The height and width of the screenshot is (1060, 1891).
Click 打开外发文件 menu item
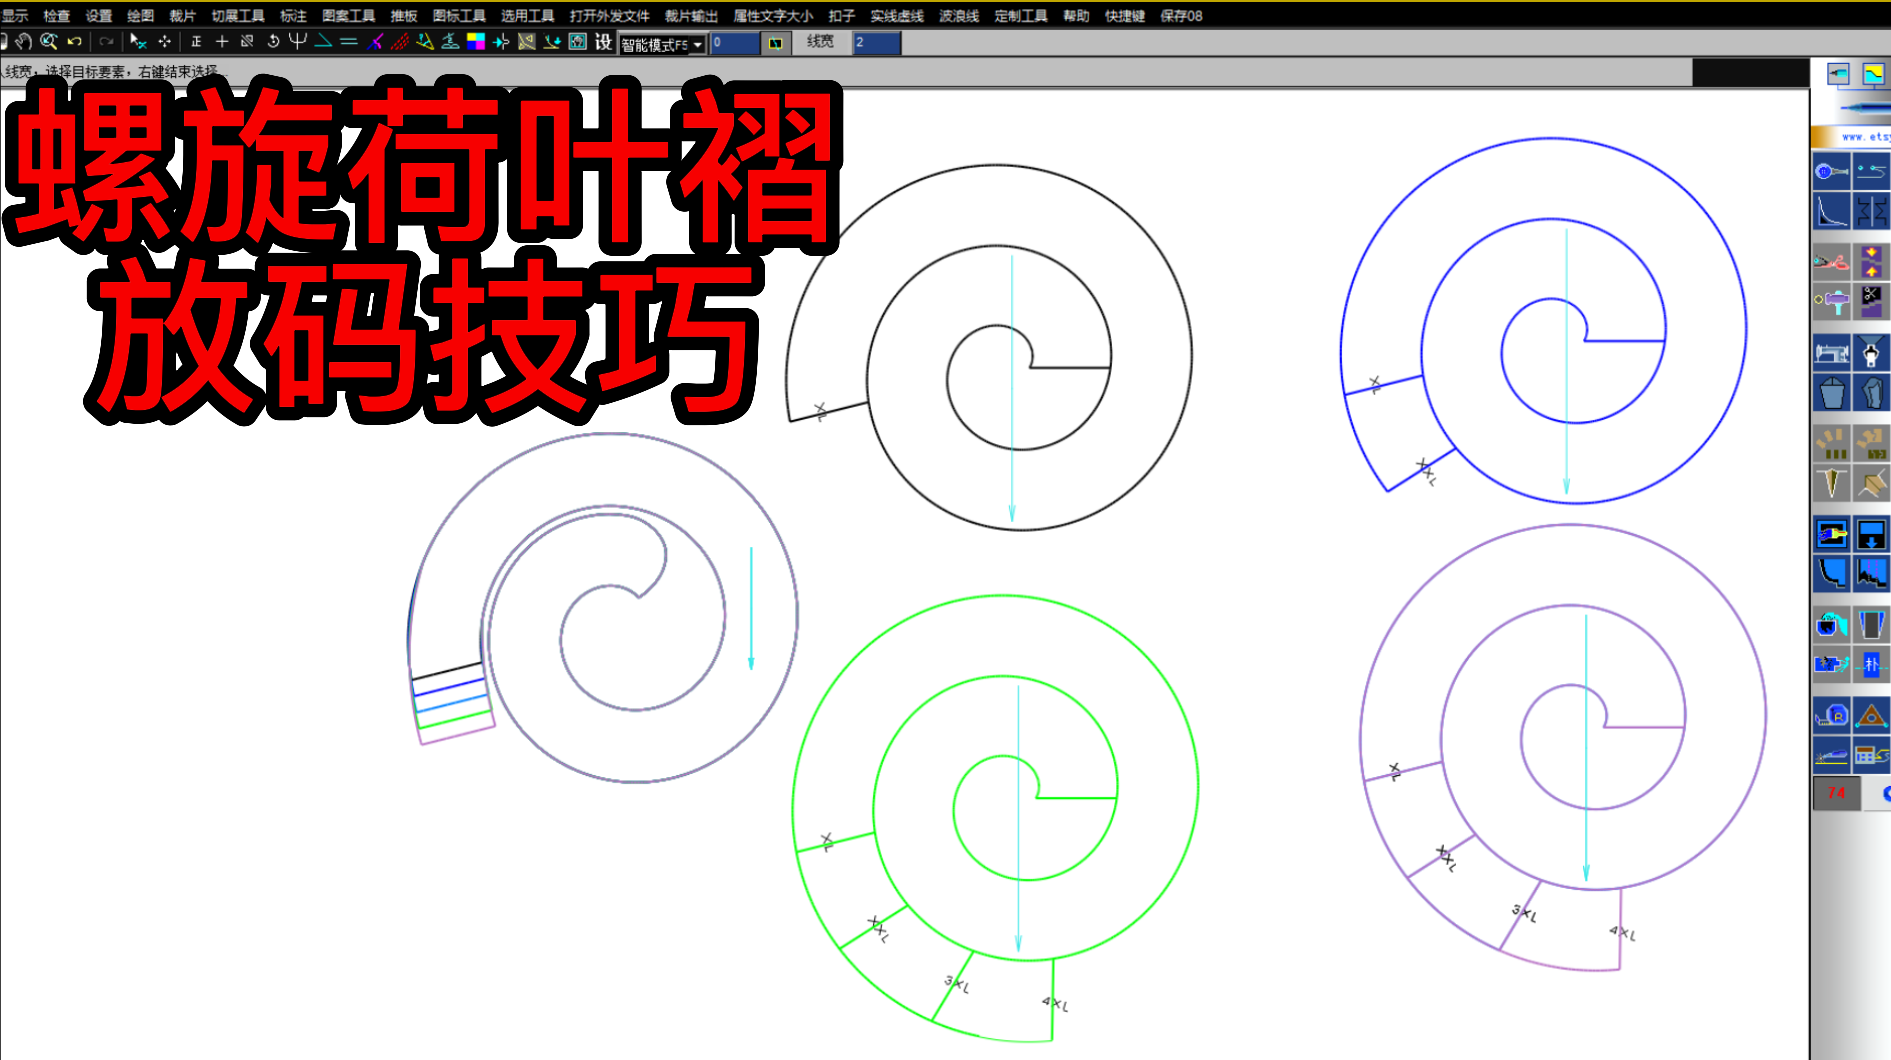609,15
